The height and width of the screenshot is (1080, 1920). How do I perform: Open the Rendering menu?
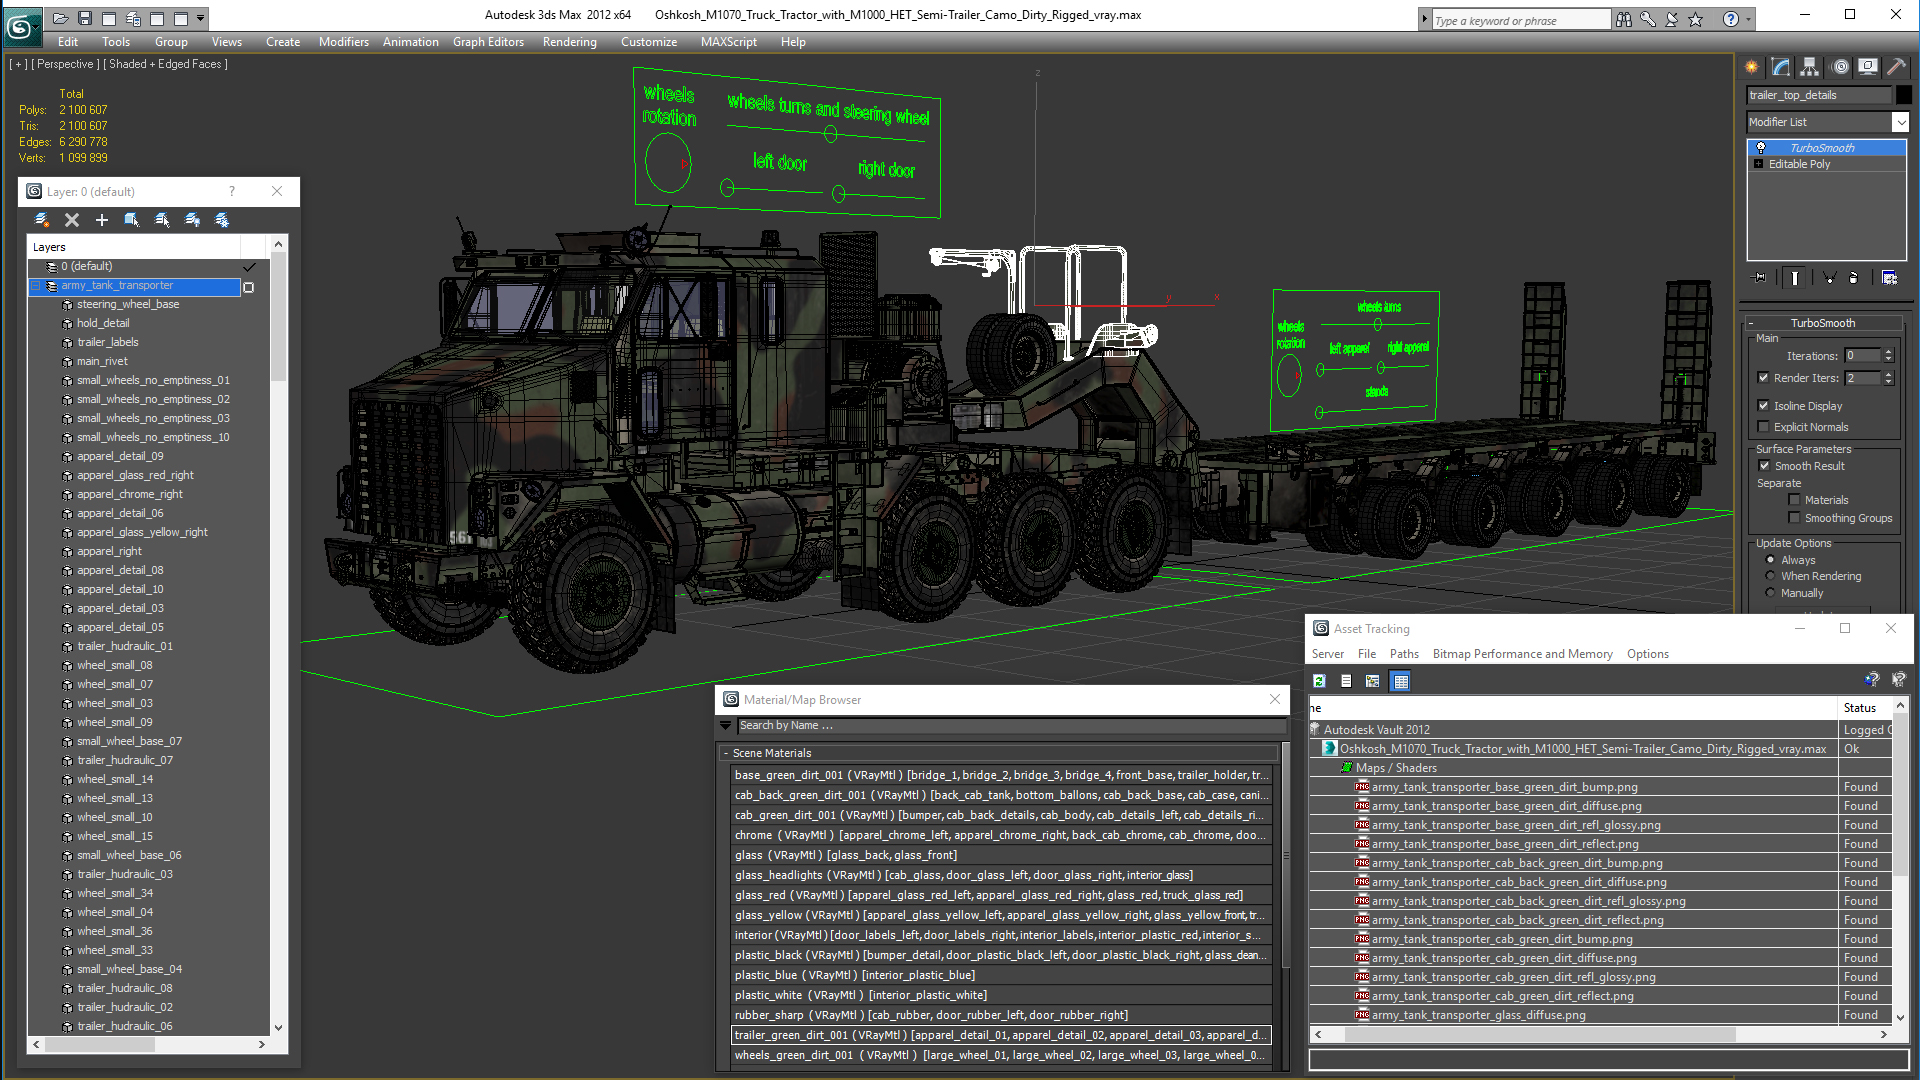pyautogui.click(x=569, y=42)
